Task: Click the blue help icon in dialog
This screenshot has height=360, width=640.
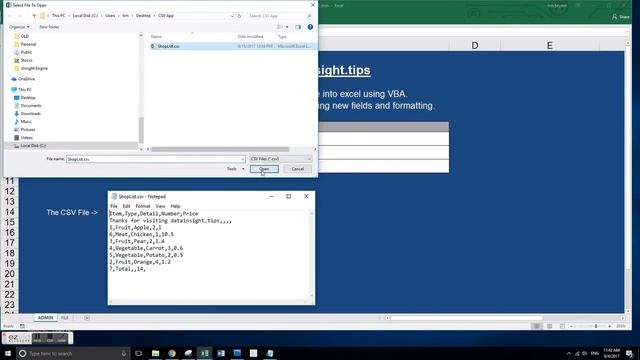Action: 310,27
